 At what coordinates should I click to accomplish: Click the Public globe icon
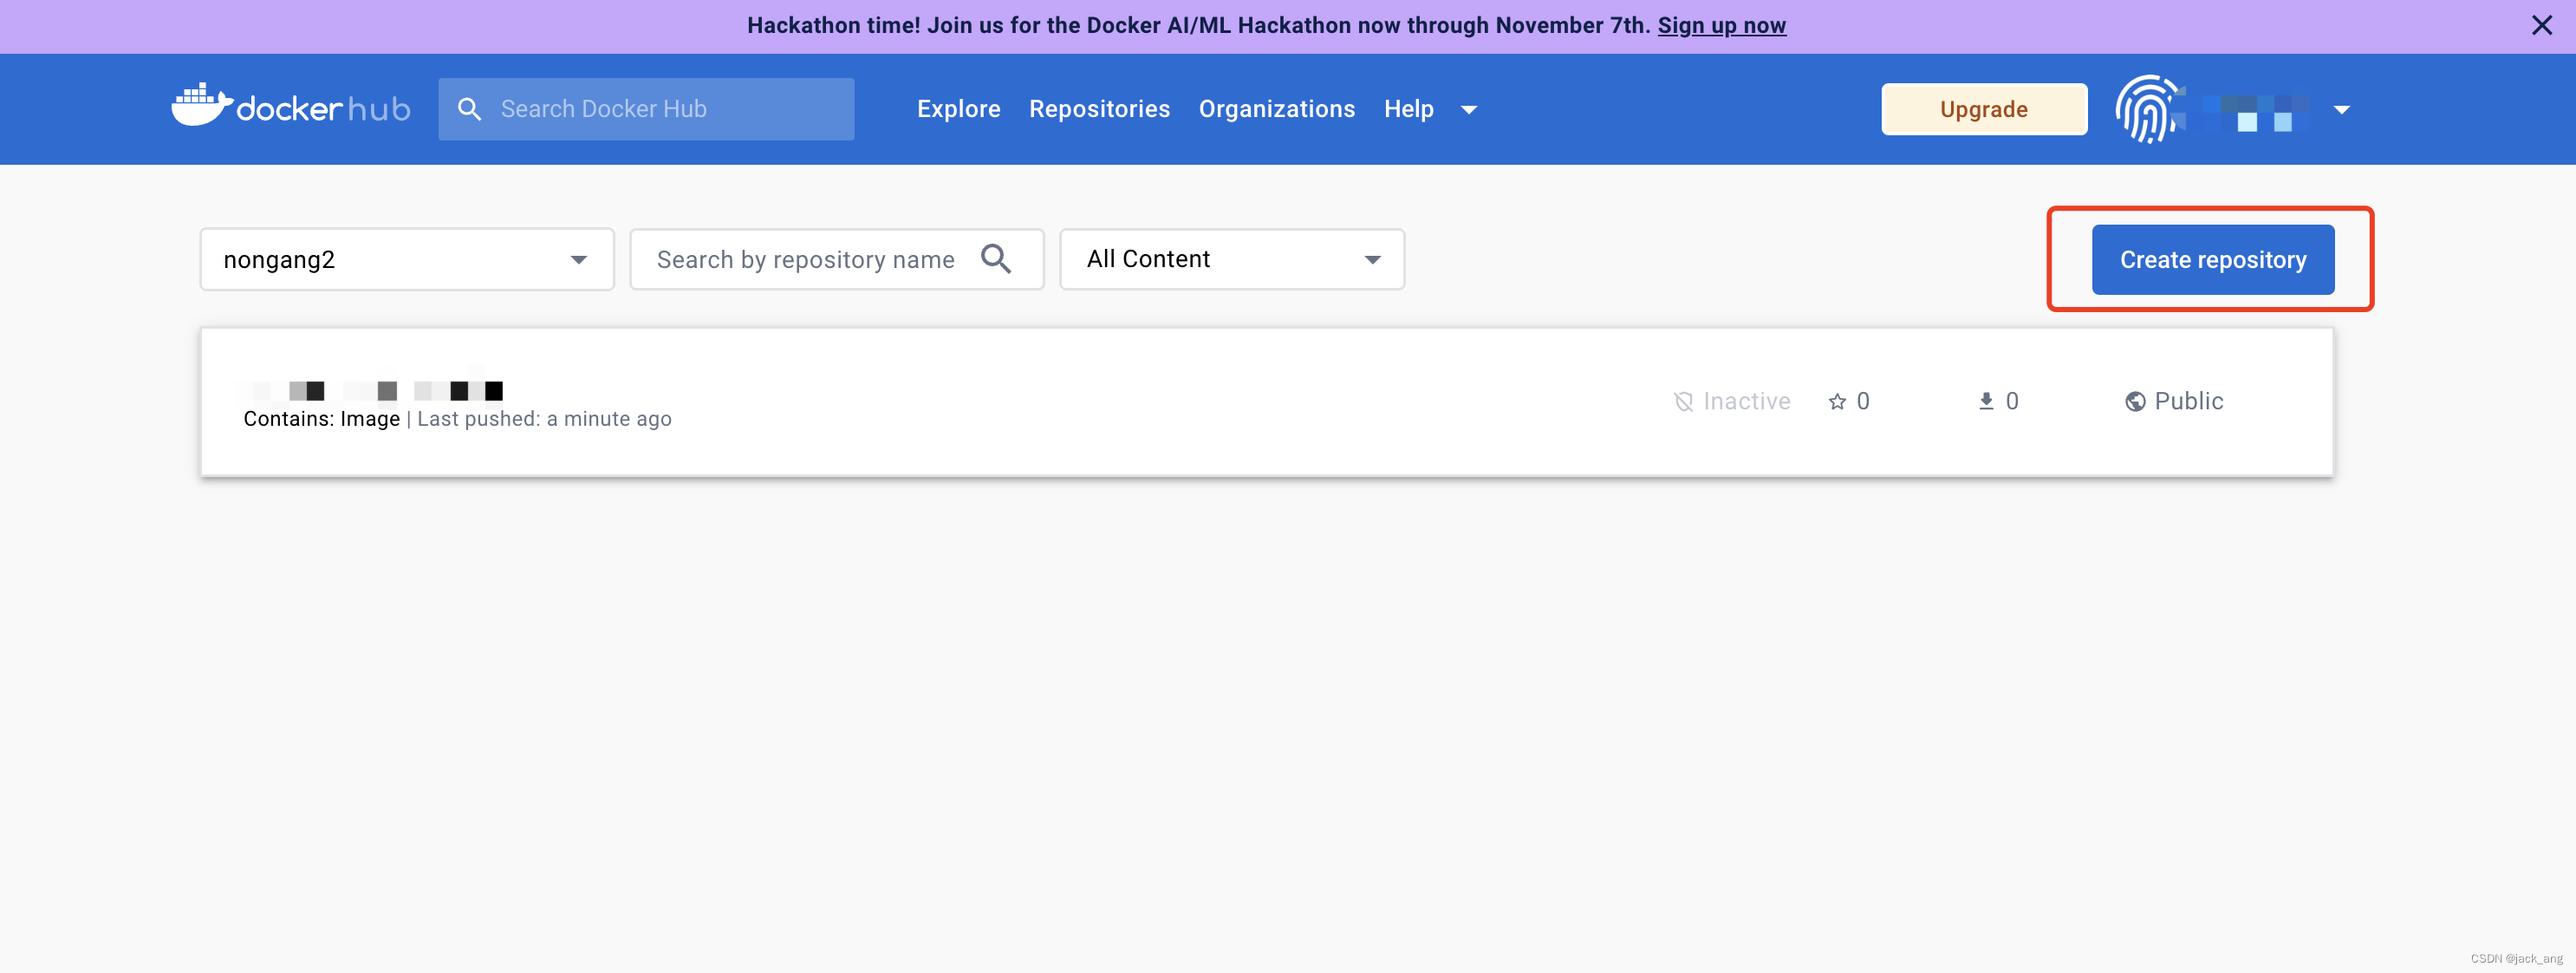tap(2135, 402)
